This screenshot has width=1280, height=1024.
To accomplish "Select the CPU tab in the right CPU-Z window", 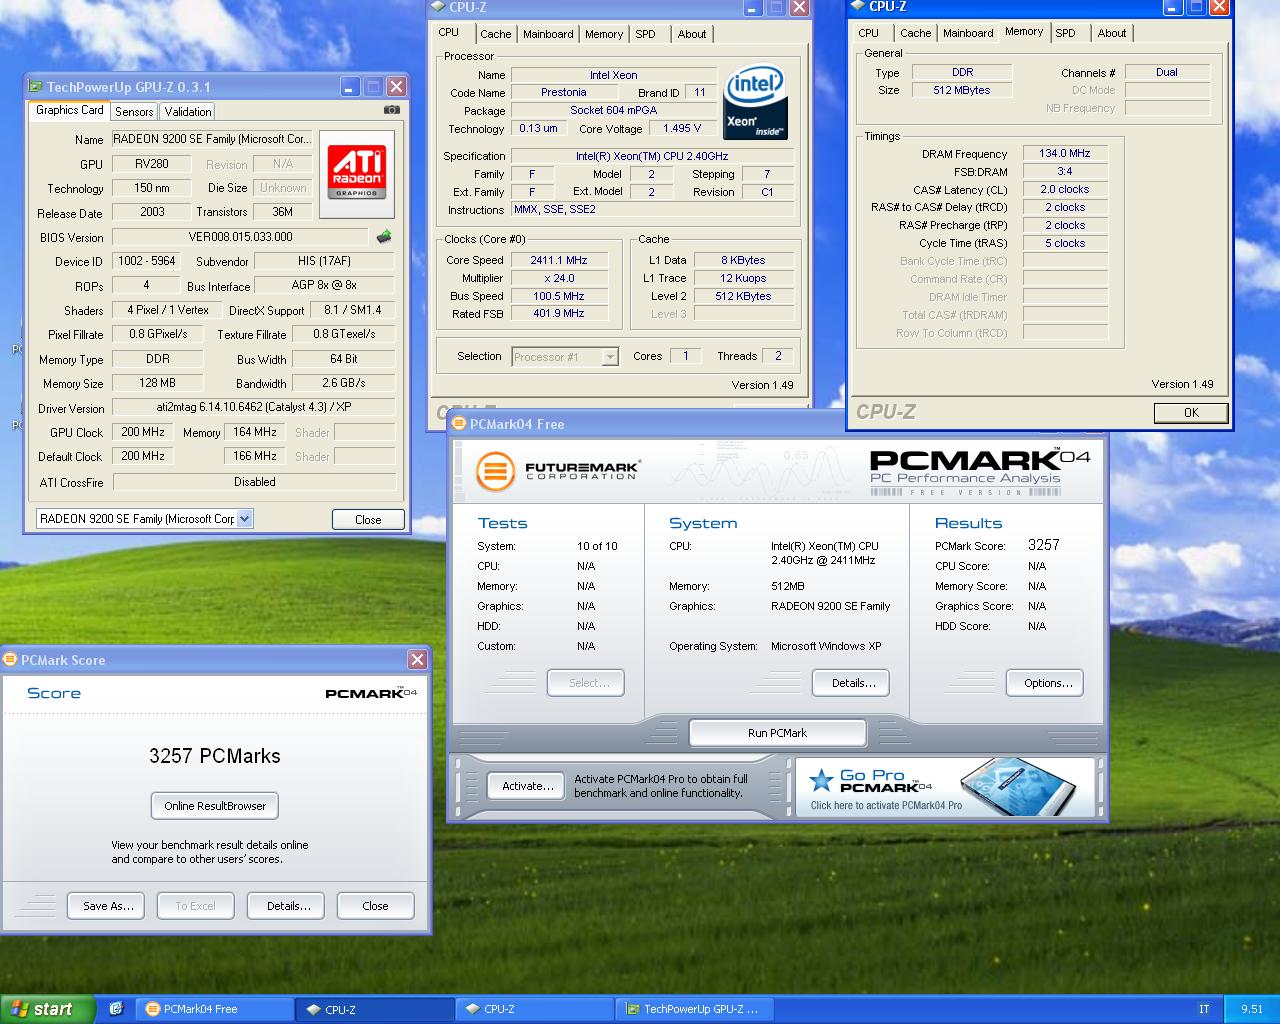I will point(869,33).
